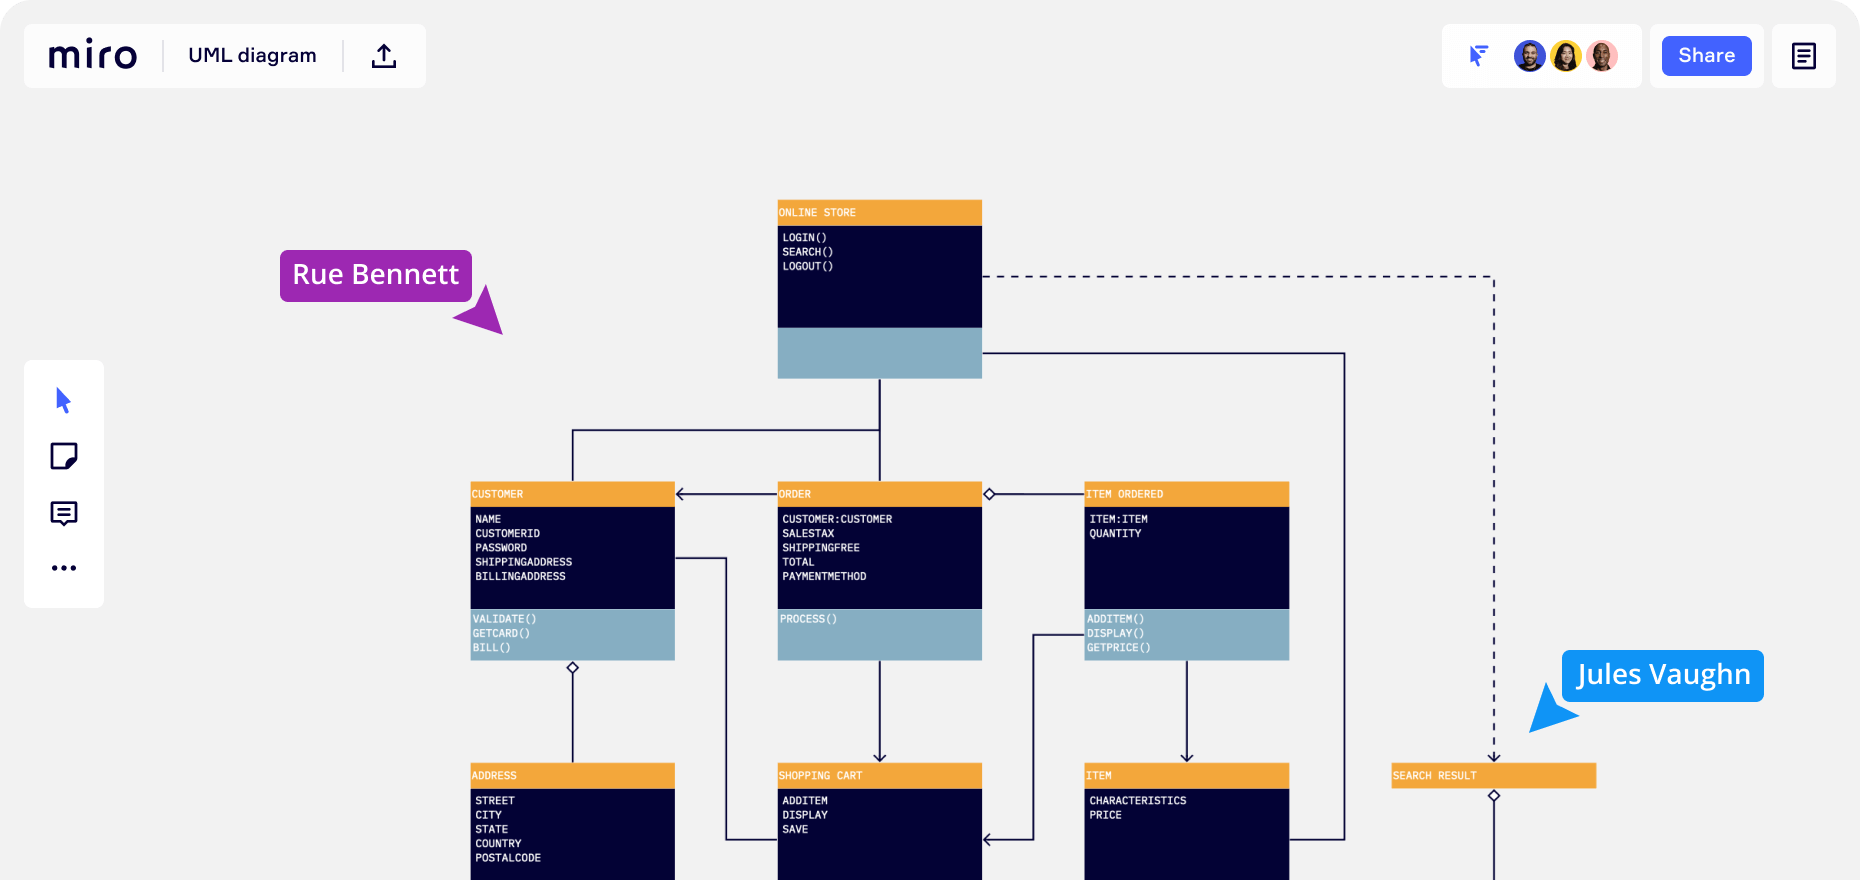Open more tools ellipsis menu
The image size is (1860, 880).
tap(64, 568)
